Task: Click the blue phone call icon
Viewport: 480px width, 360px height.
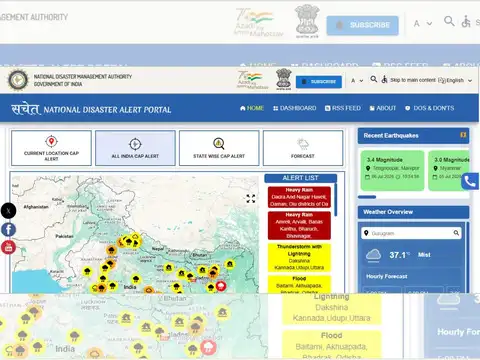Action: (x=470, y=181)
